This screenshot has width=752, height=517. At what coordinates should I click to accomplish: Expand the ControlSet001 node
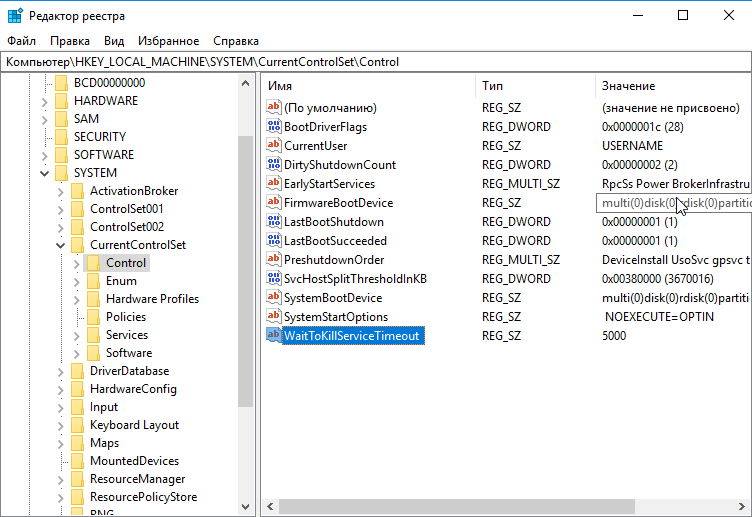point(60,210)
